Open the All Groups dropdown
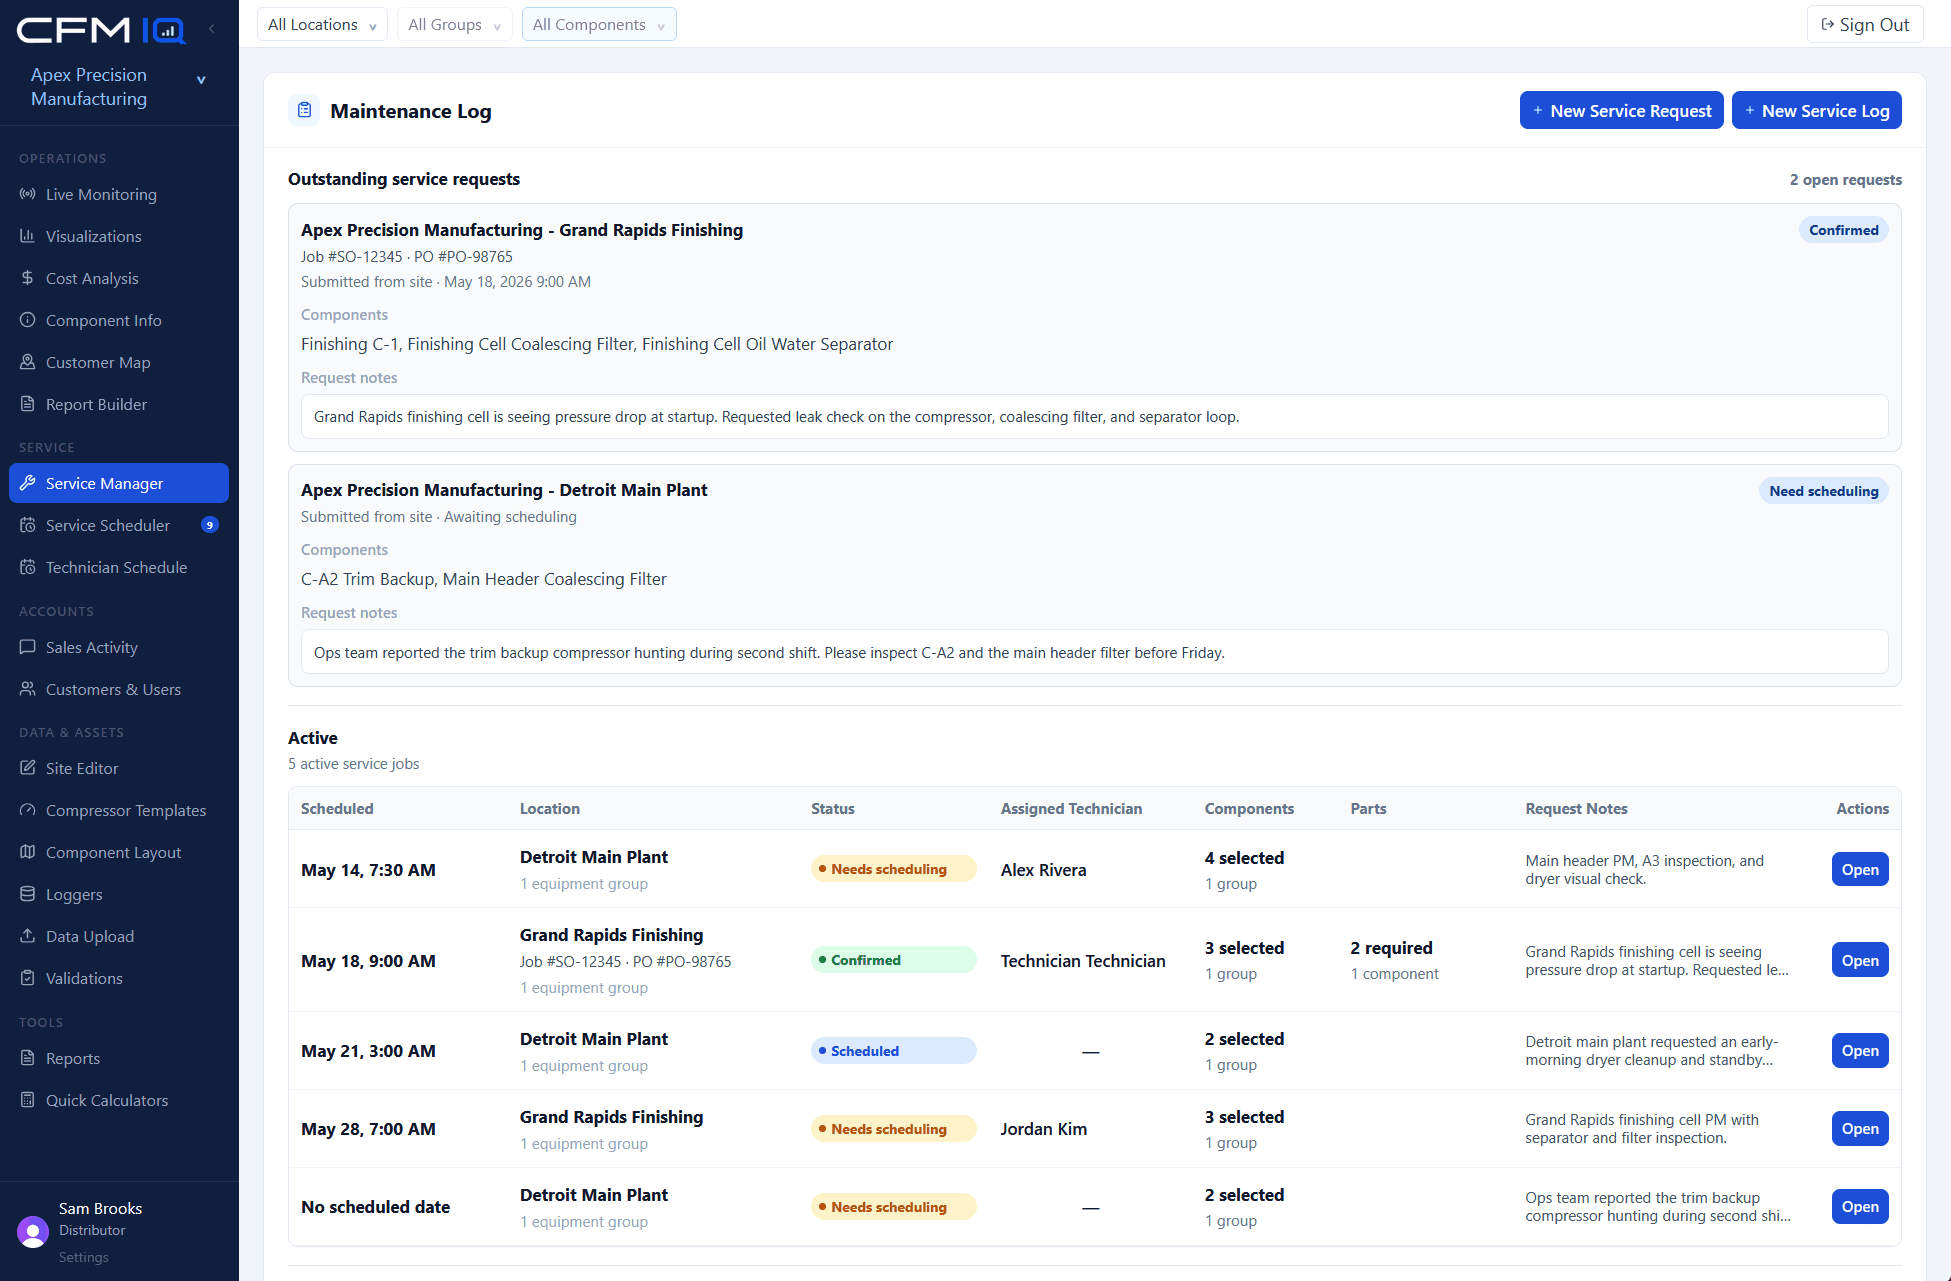 pyautogui.click(x=455, y=24)
